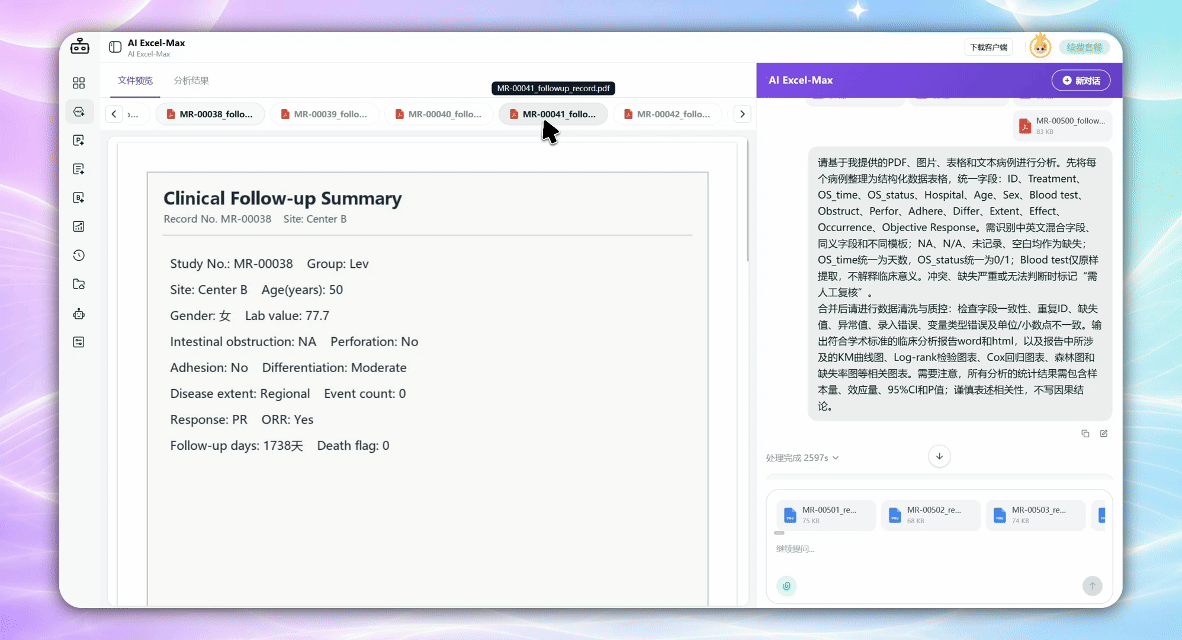Select the highlighted AI chat sidebar icon
The image size is (1182, 640).
tap(79, 112)
